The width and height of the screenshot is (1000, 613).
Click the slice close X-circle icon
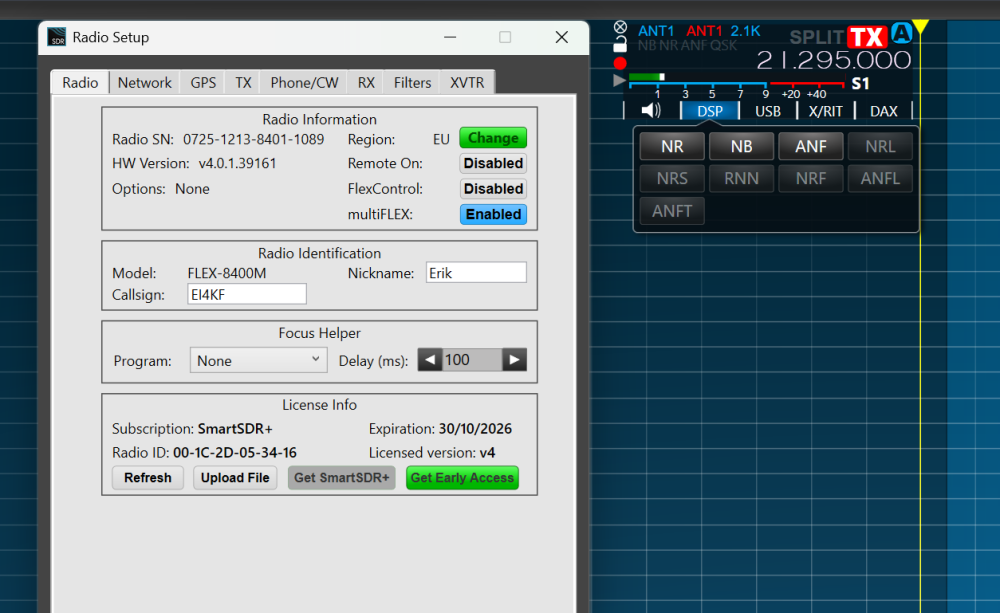point(620,27)
